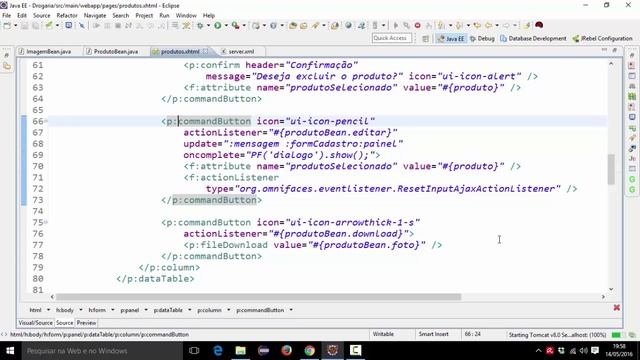This screenshot has width=640, height=360.
Task: Open JRebel Configuration perspective
Action: coord(602,38)
